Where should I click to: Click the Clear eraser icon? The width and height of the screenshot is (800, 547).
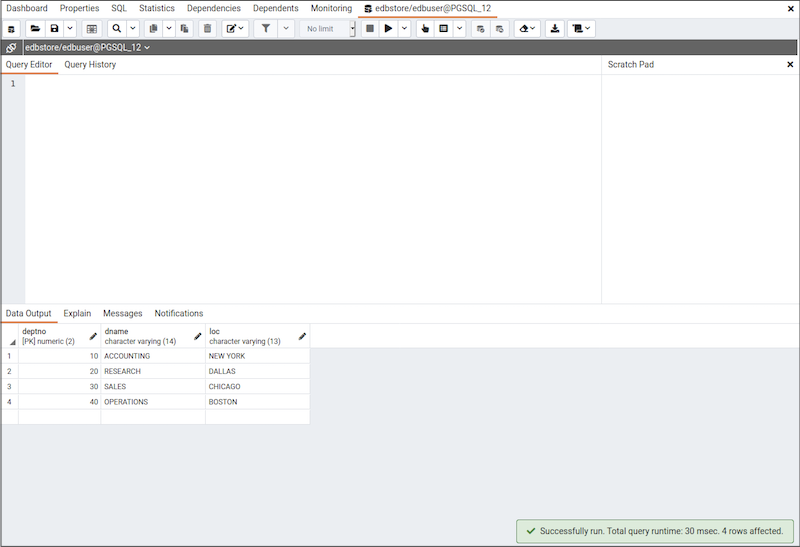pyautogui.click(x=527, y=29)
